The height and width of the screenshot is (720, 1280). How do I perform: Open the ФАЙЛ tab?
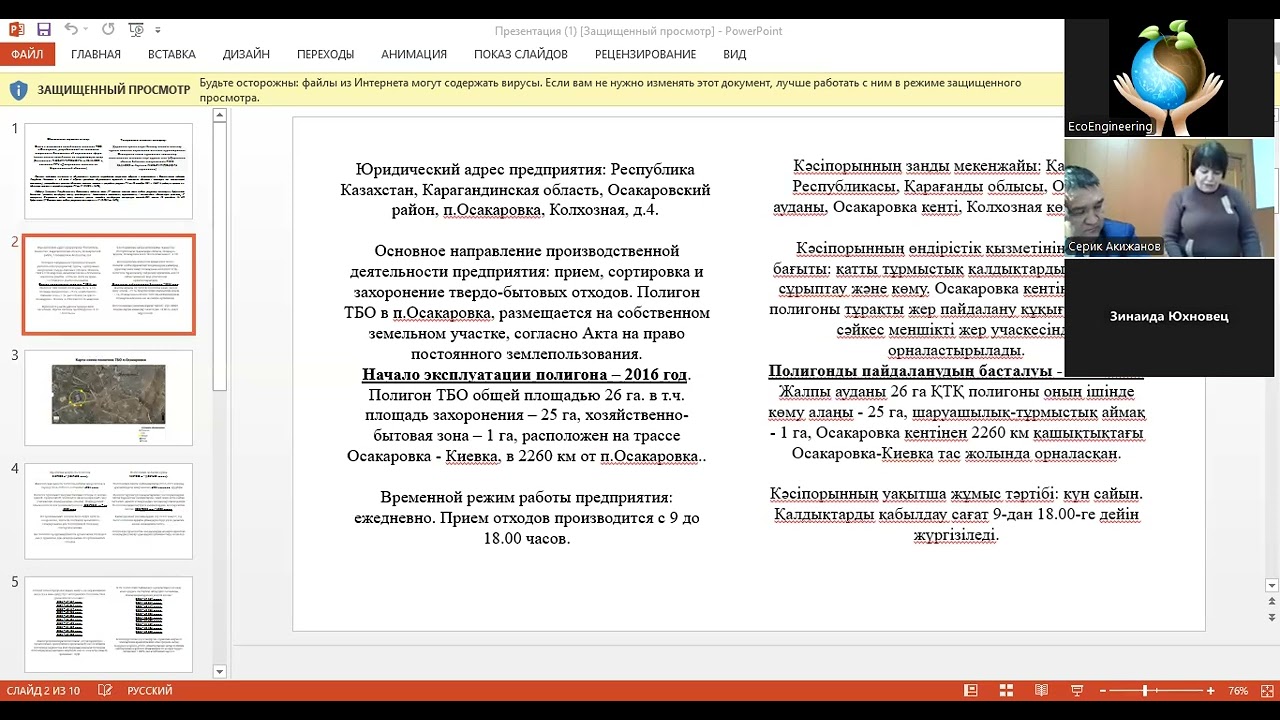pos(27,54)
